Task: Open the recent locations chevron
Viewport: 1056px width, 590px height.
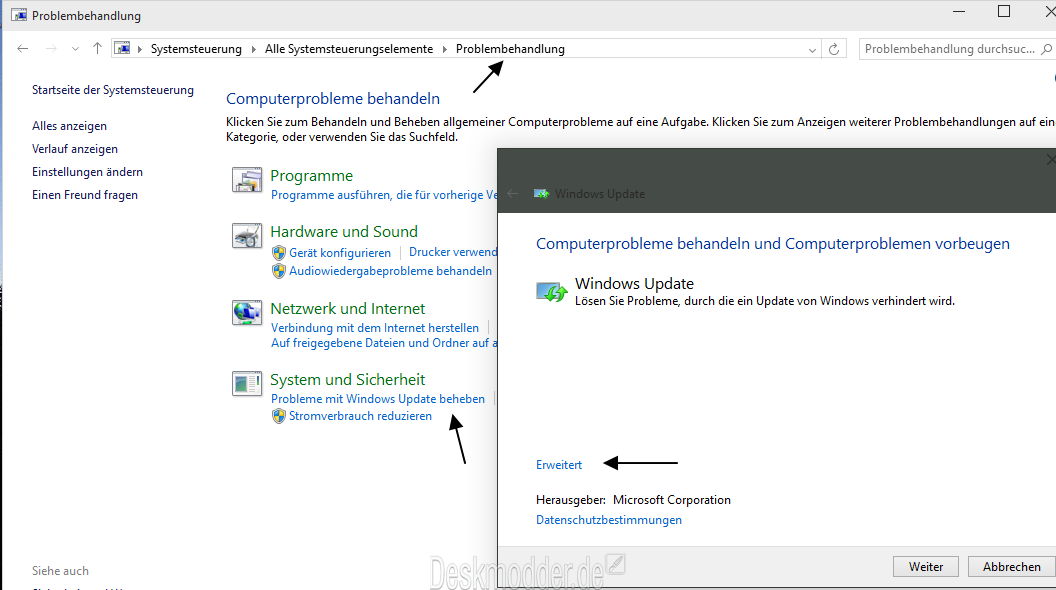Action: [75, 49]
